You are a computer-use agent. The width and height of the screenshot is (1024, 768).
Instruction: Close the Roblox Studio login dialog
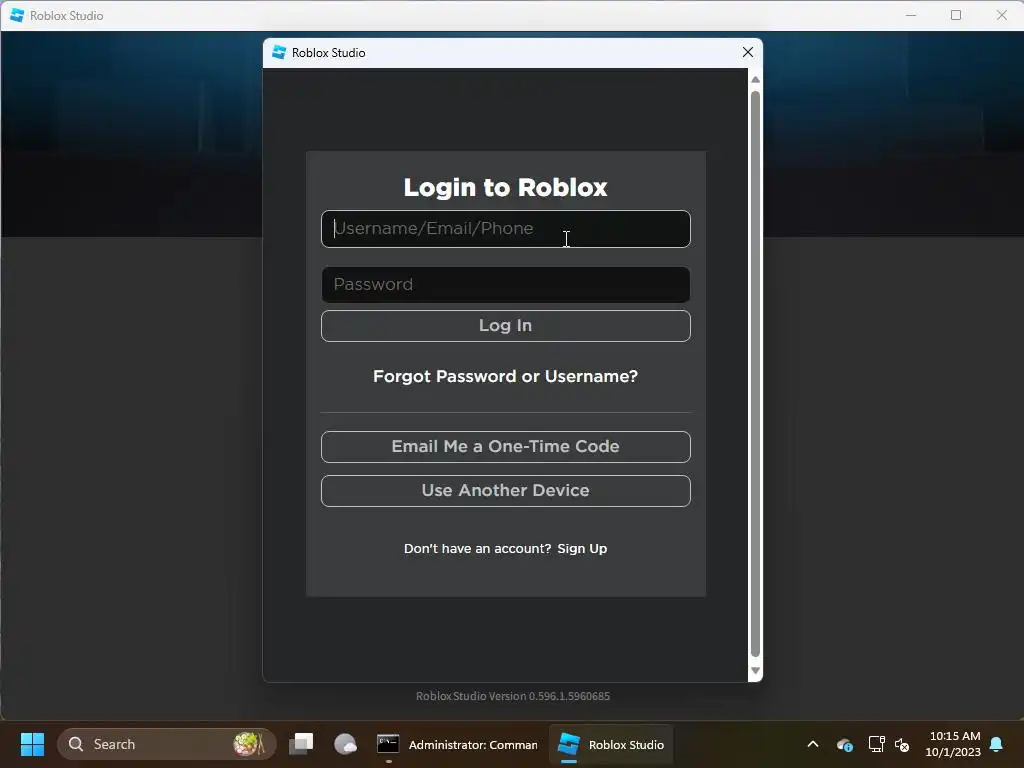pos(748,52)
